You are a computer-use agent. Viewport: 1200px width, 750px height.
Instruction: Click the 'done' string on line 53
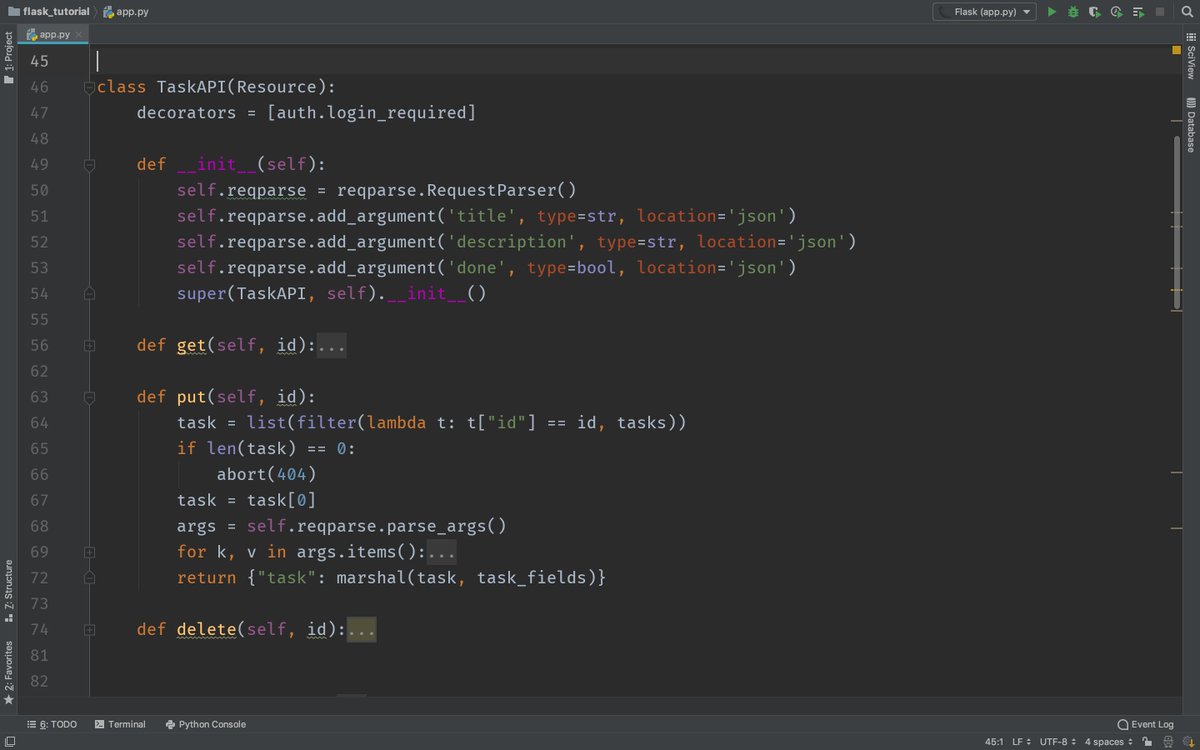coord(477,268)
